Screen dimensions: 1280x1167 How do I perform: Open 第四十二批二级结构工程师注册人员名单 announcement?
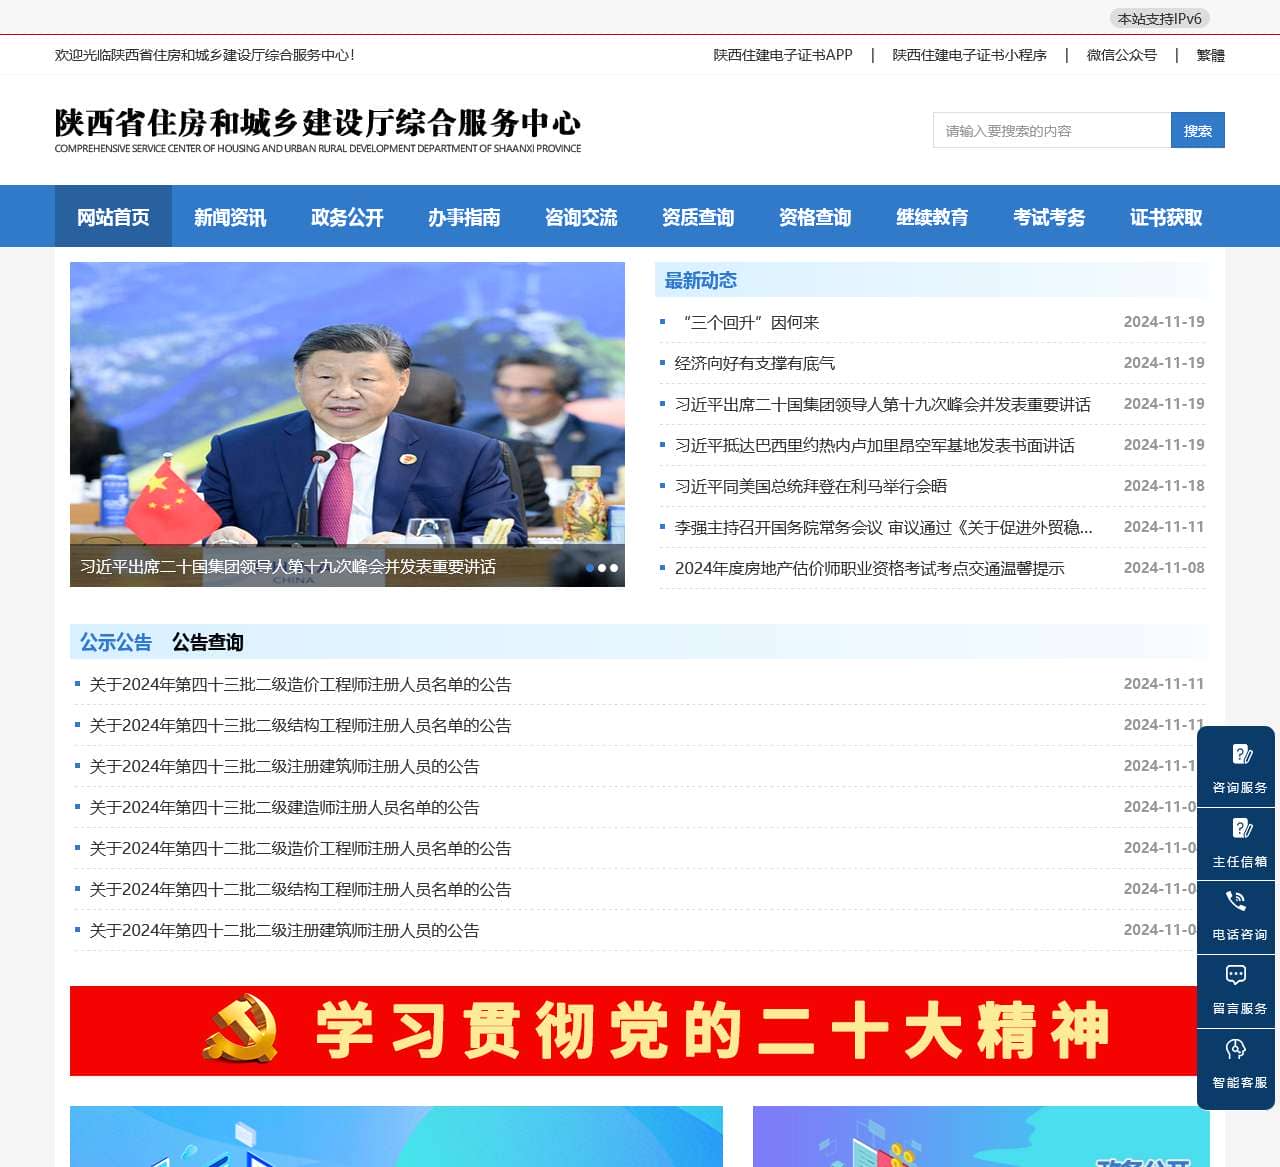coord(300,889)
